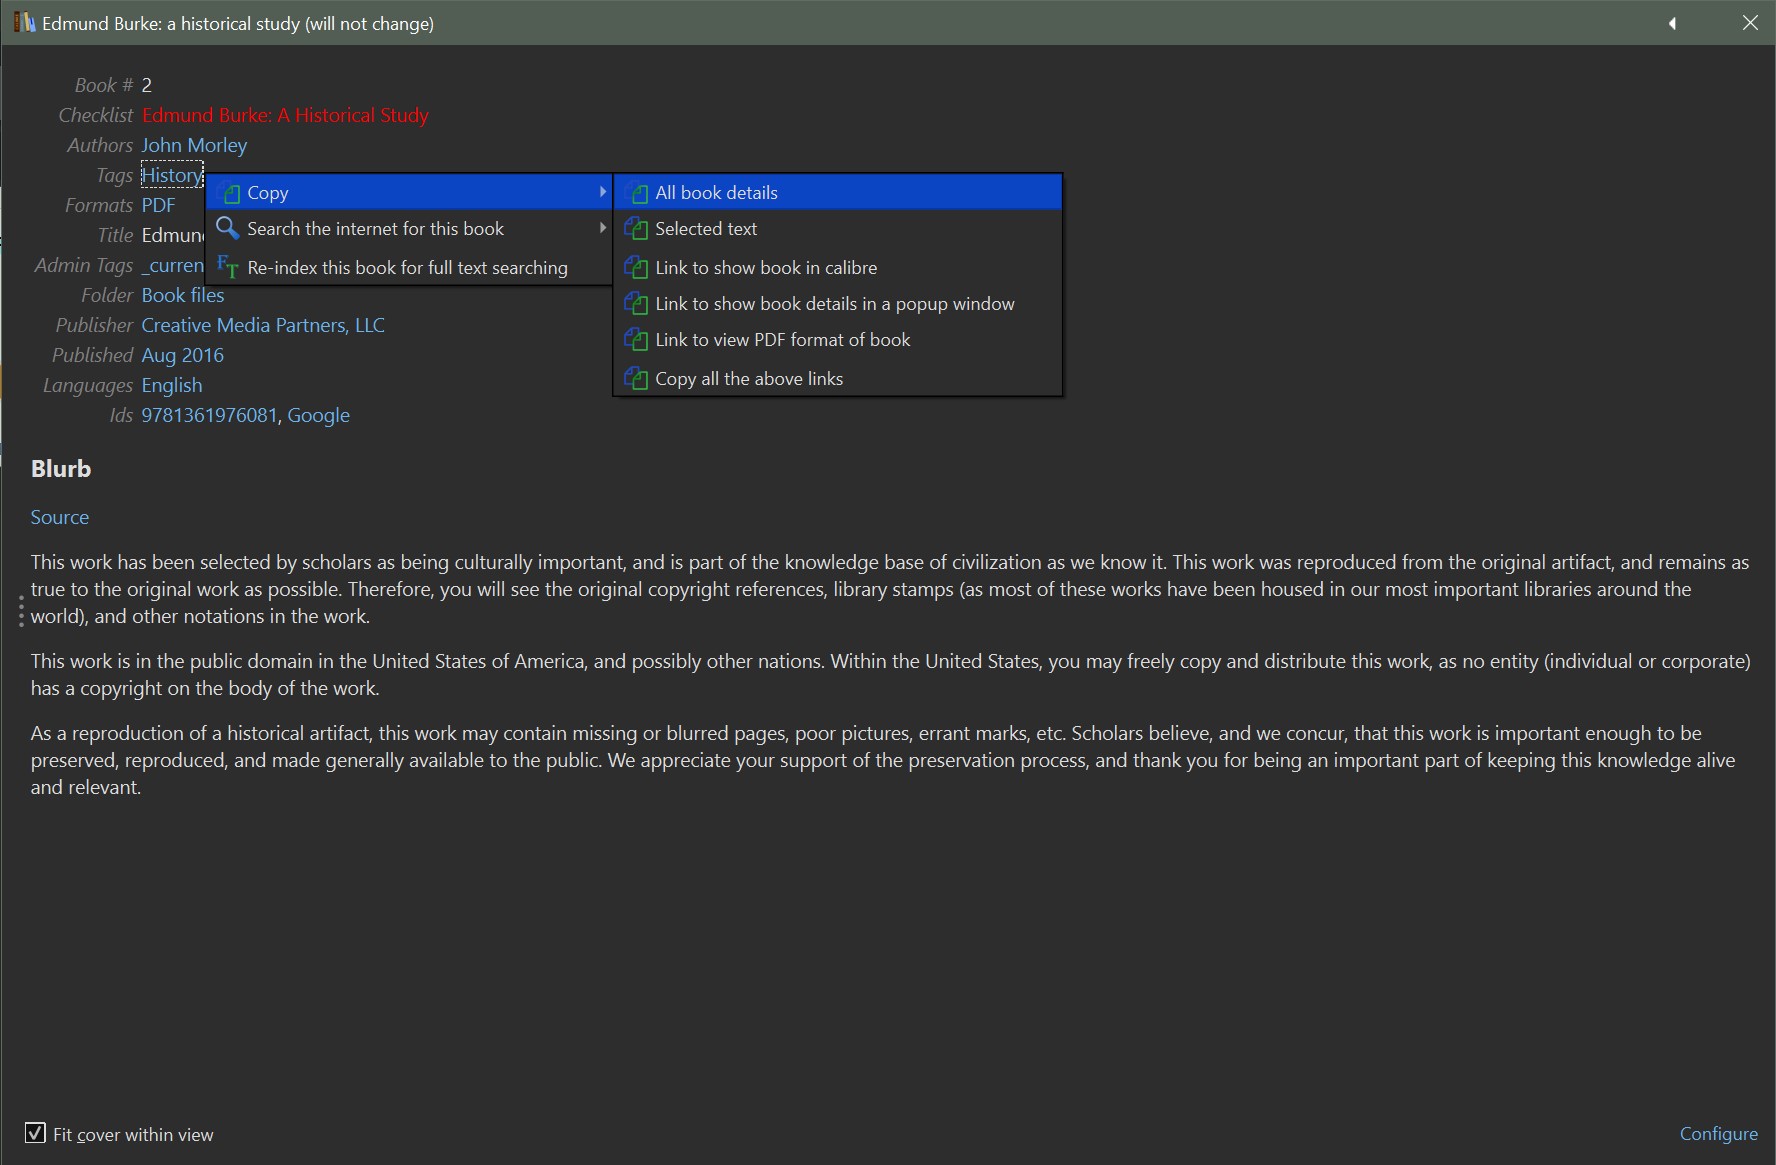Viewport: 1776px width, 1165px height.
Task: Click the Published field label
Action: point(93,355)
